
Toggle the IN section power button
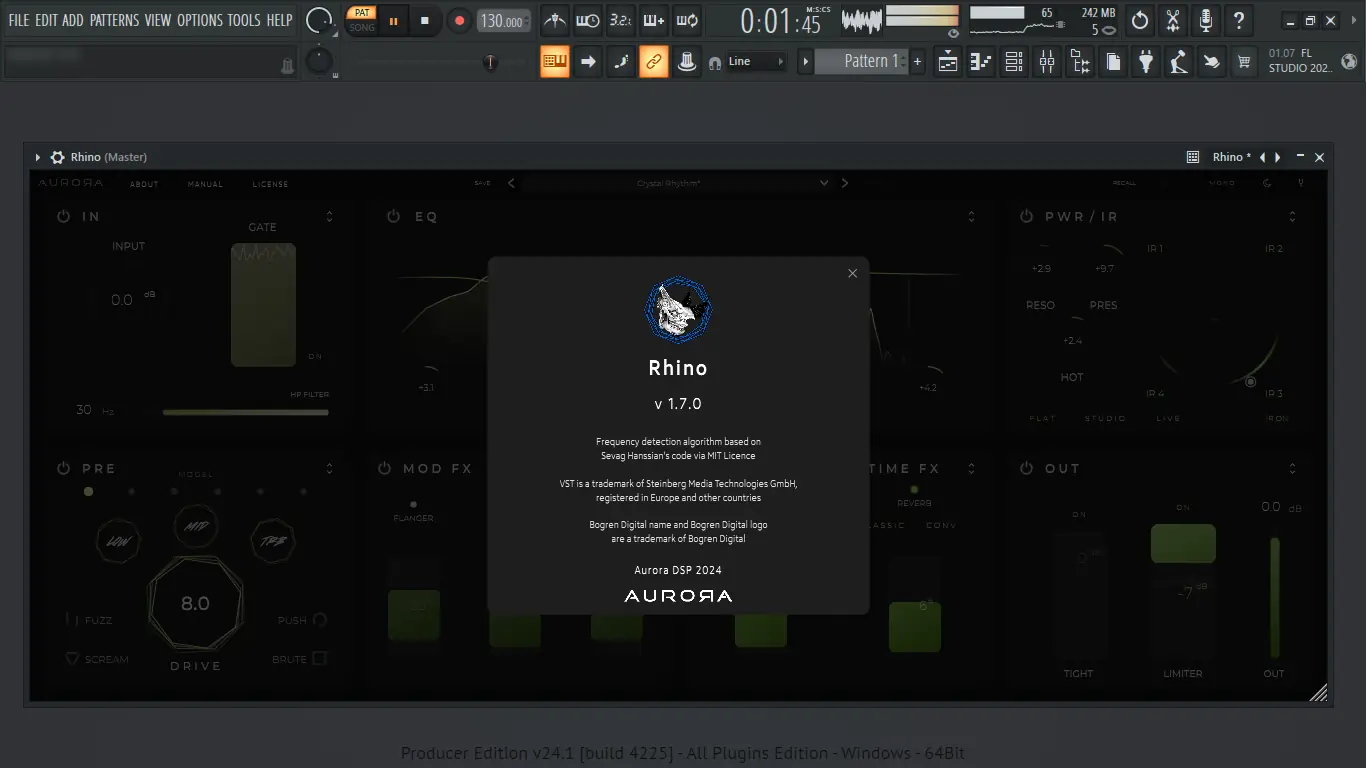(63, 216)
